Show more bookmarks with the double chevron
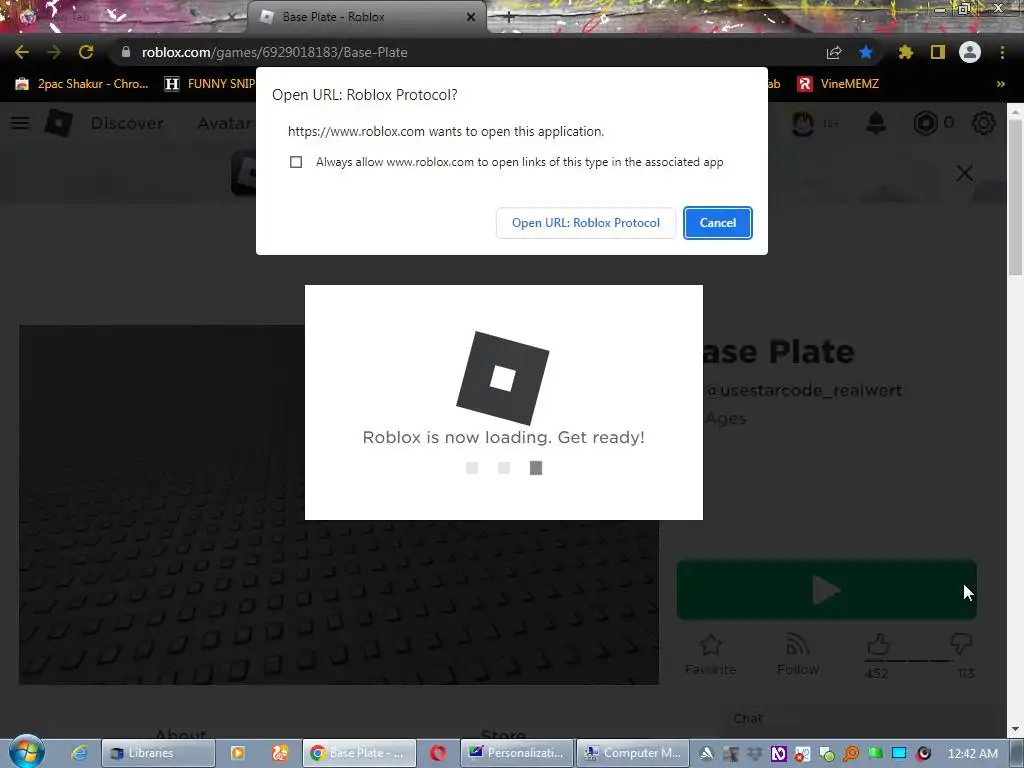This screenshot has height=768, width=1024. point(1000,84)
